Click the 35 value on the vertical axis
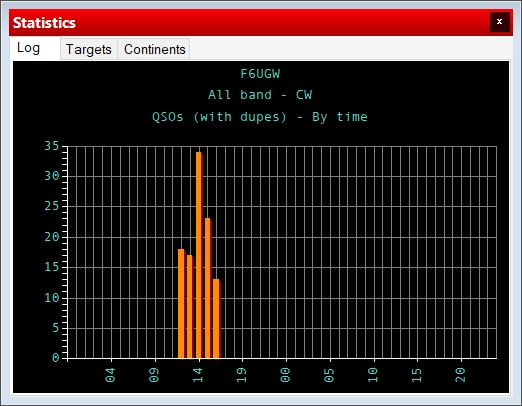 tap(52, 146)
